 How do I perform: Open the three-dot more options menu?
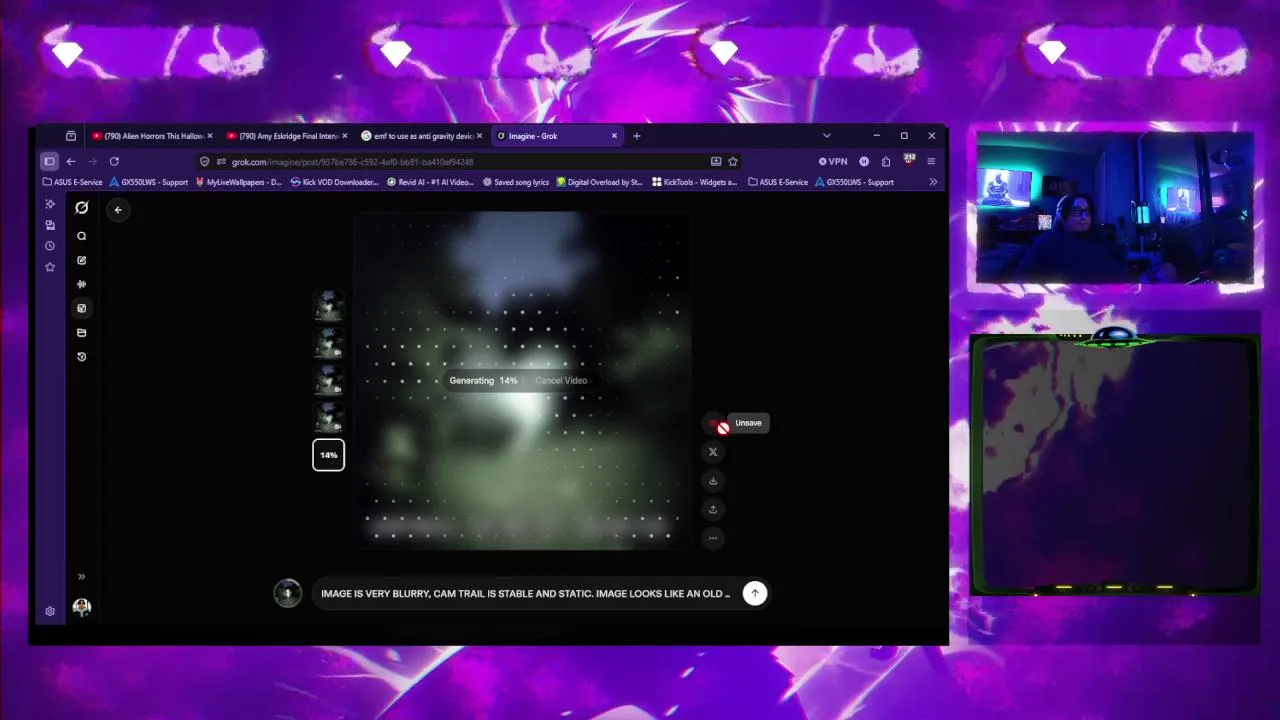click(713, 537)
